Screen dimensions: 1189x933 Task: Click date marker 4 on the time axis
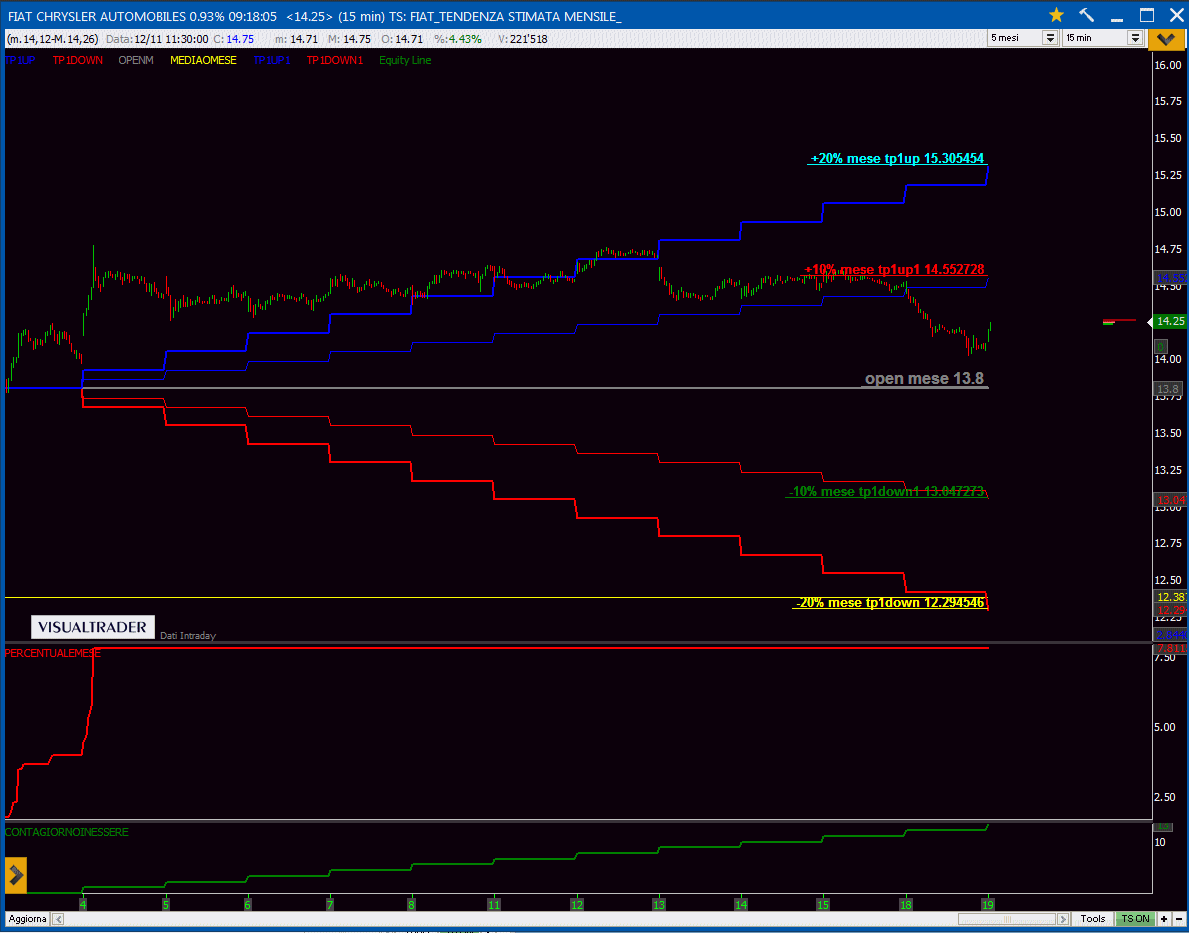click(83, 905)
